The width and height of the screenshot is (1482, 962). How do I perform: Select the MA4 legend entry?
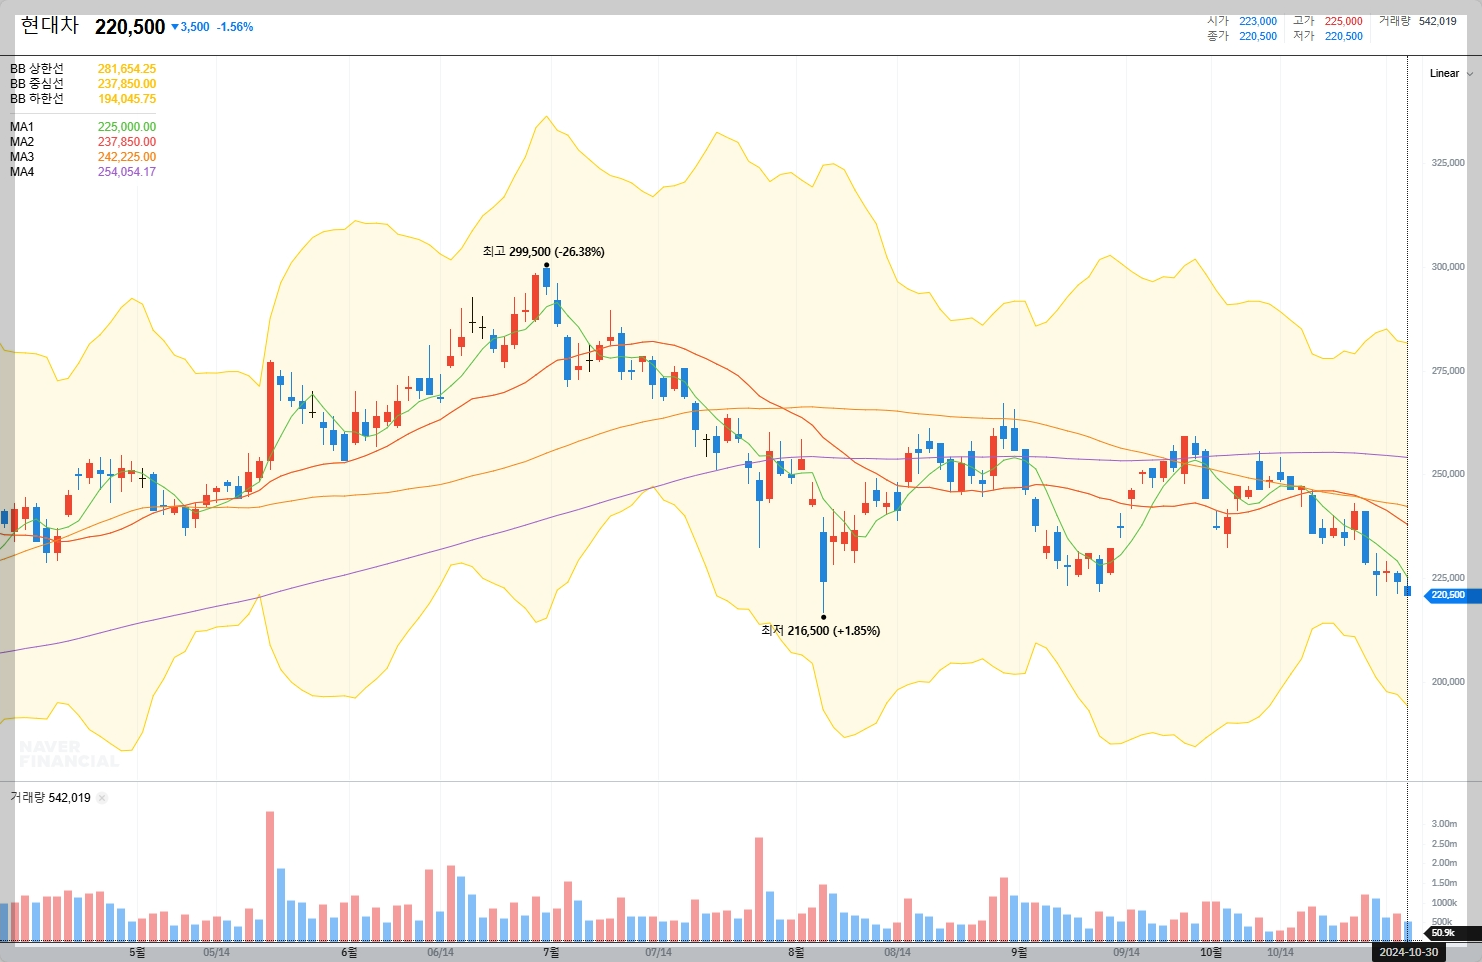pyautogui.click(x=22, y=172)
